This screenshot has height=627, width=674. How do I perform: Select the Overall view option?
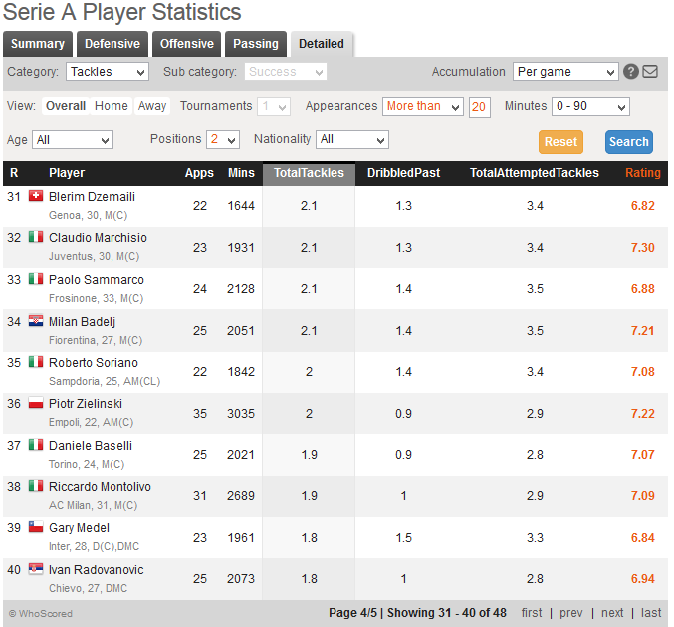pyautogui.click(x=66, y=106)
